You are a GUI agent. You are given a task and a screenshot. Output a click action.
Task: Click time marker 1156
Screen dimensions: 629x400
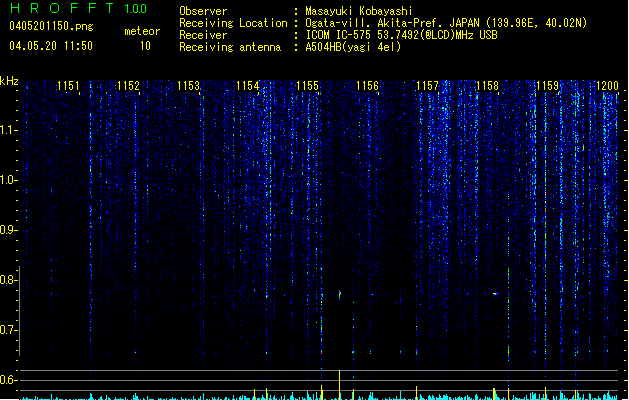click(367, 85)
